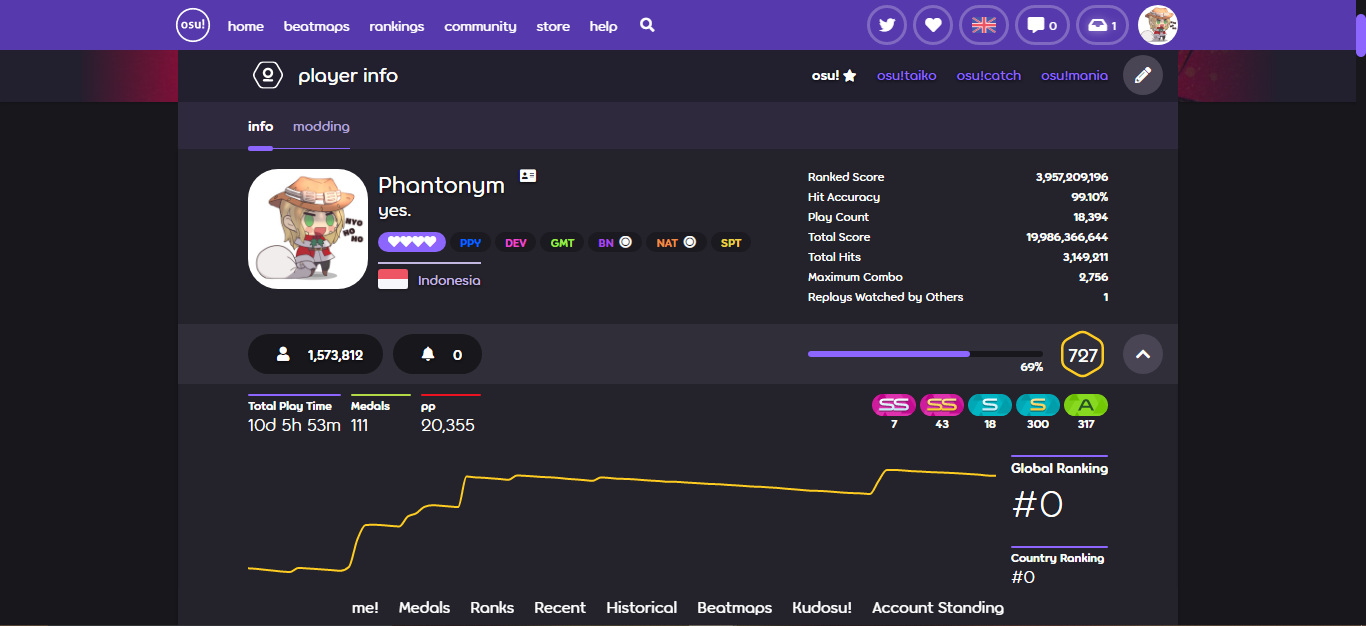Click the silver SS rank badge with 7
The image size is (1366, 626).
(x=894, y=405)
